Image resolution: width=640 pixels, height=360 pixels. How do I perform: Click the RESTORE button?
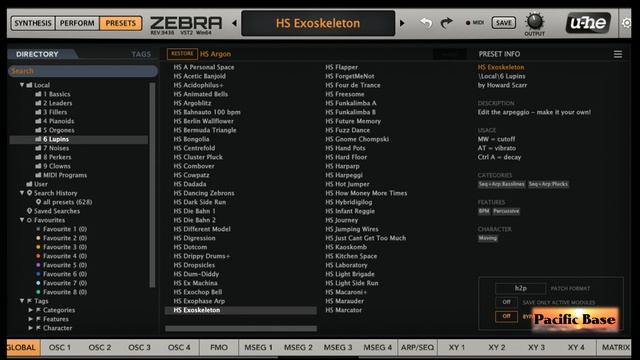[x=182, y=54]
